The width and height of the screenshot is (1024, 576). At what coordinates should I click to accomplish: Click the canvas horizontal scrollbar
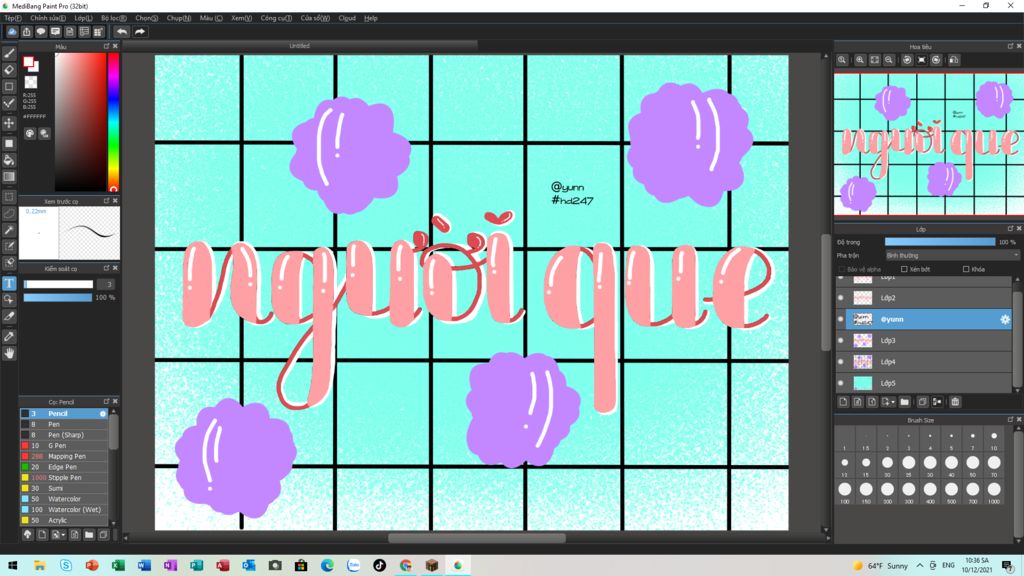(477, 538)
